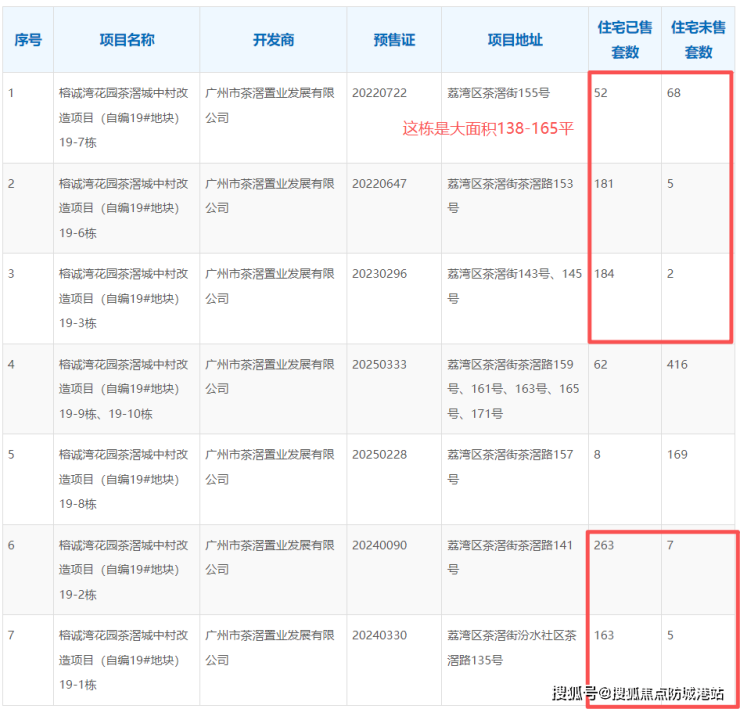Click the unsold units value 169
The image size is (740, 709).
click(677, 455)
